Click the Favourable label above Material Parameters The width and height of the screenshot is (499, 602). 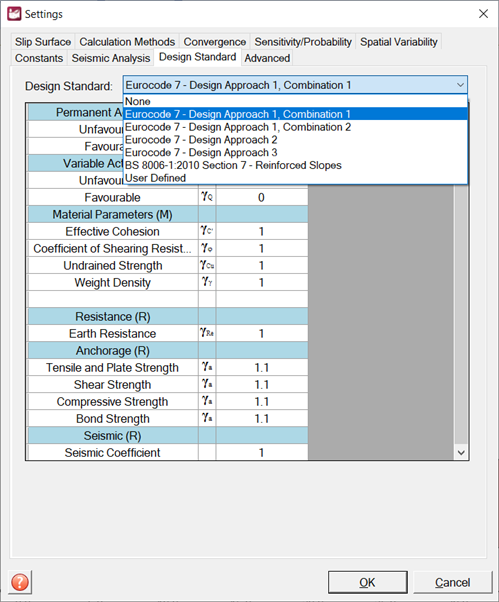112,197
